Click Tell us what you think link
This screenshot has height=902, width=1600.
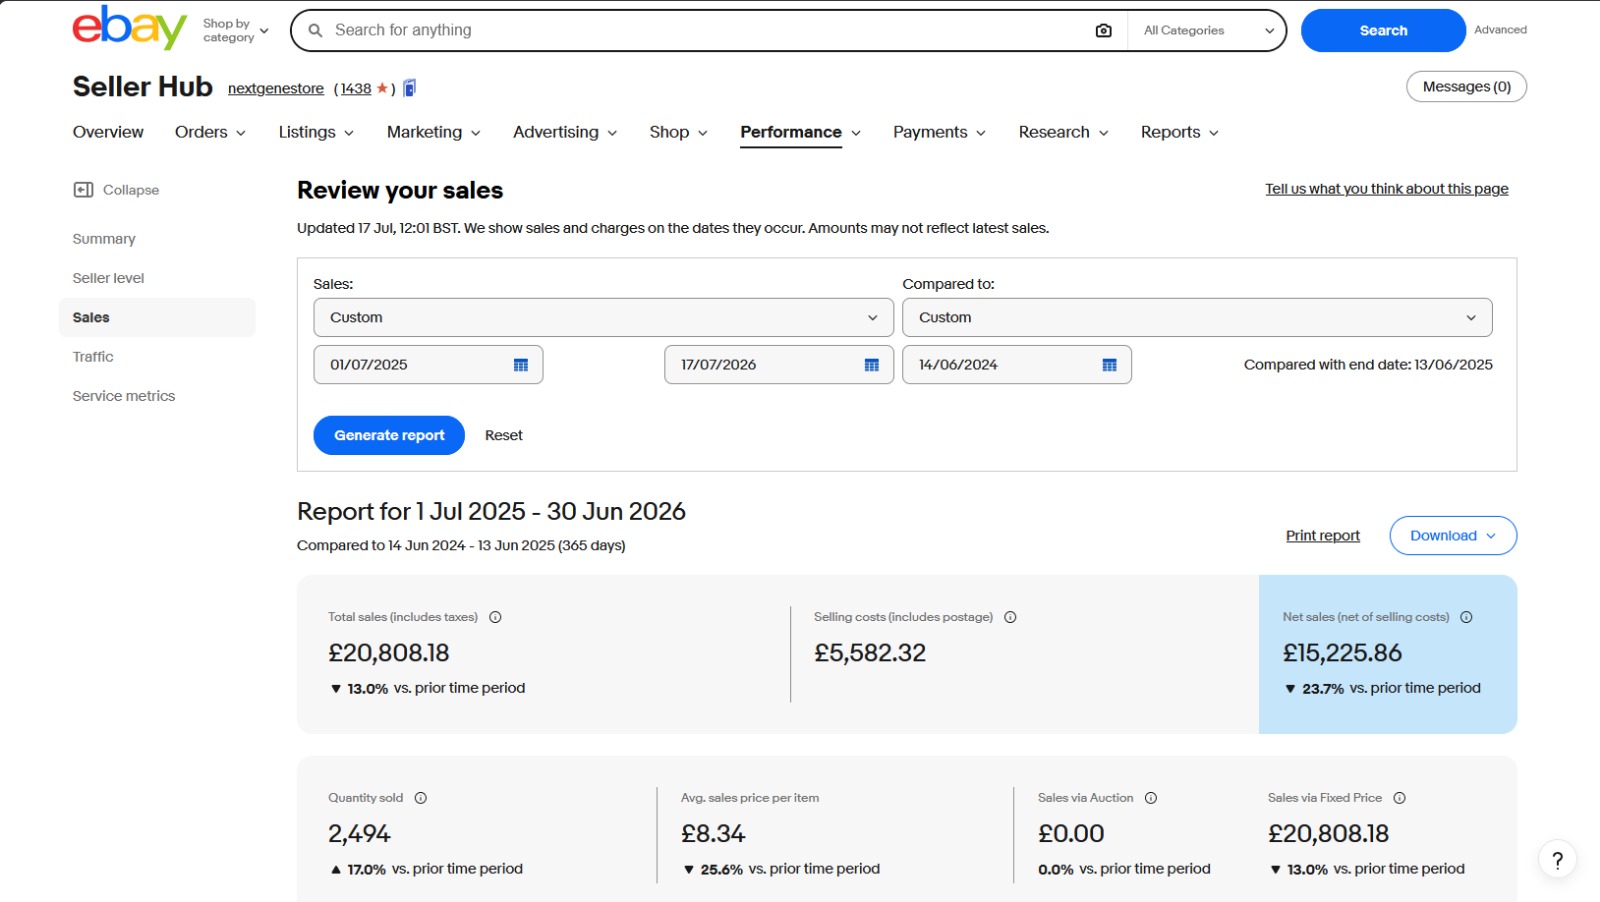(x=1386, y=189)
